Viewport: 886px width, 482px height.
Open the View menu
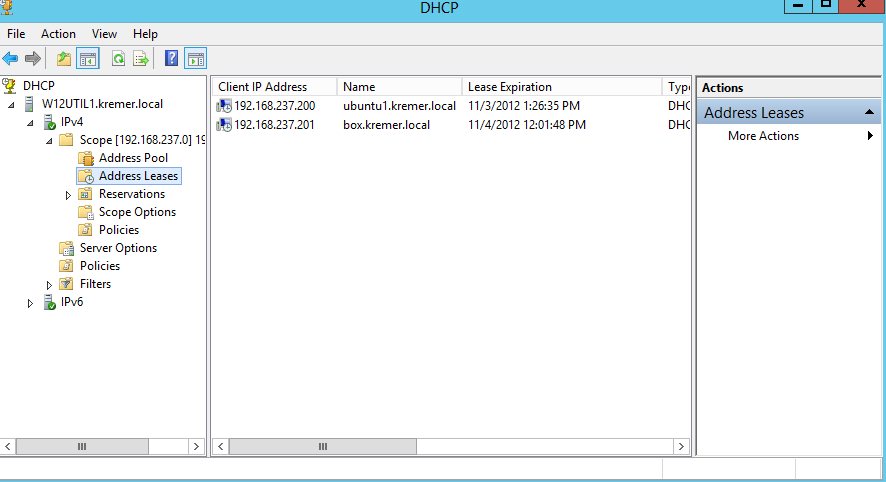(105, 34)
